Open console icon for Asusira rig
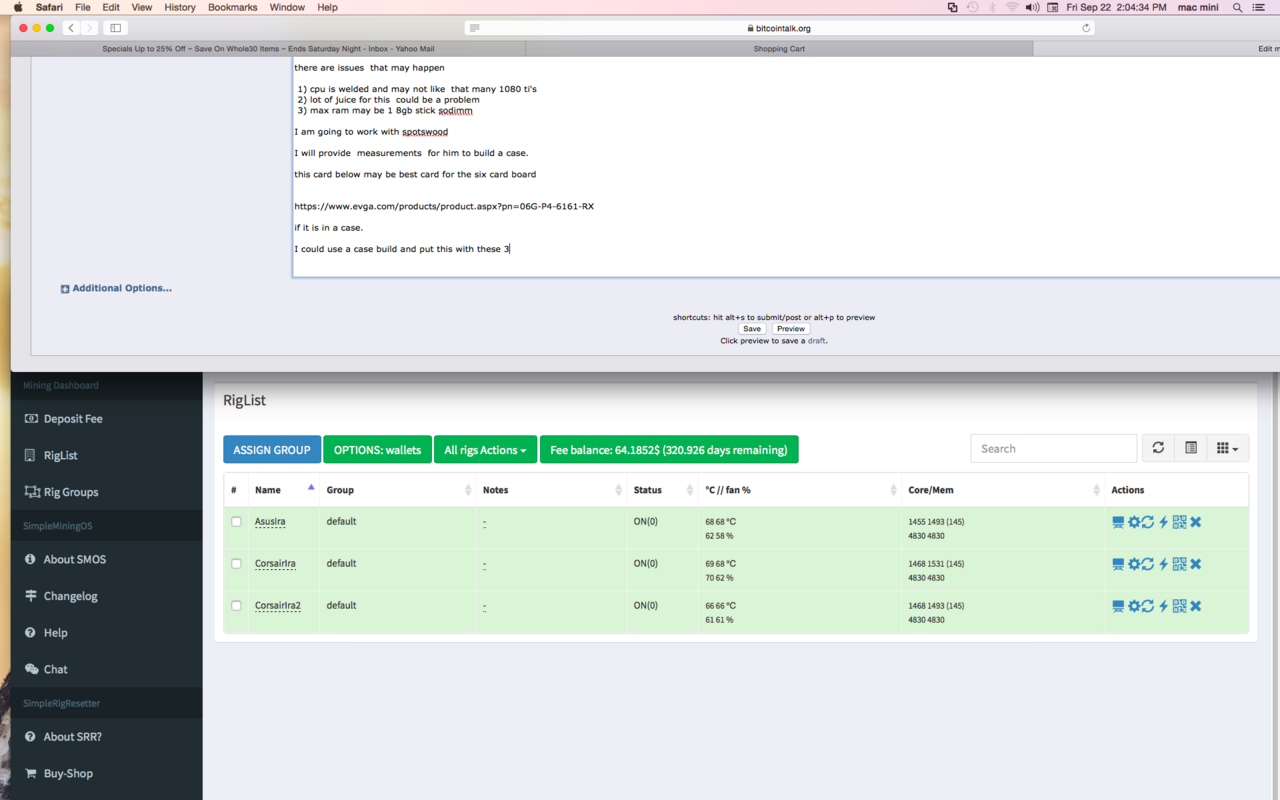Viewport: 1280px width, 800px height. point(1118,522)
